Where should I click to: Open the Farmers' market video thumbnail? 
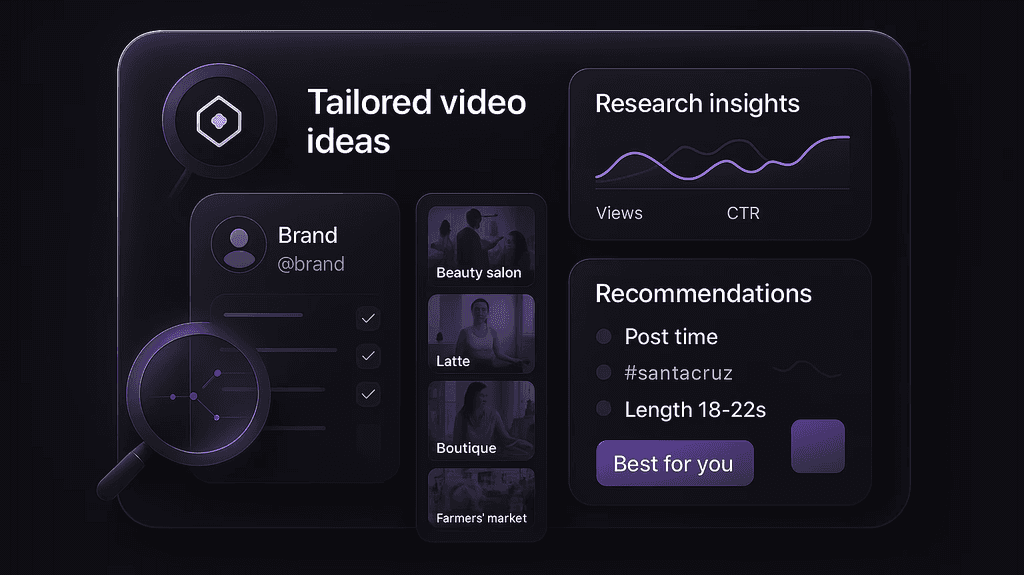(x=481, y=498)
